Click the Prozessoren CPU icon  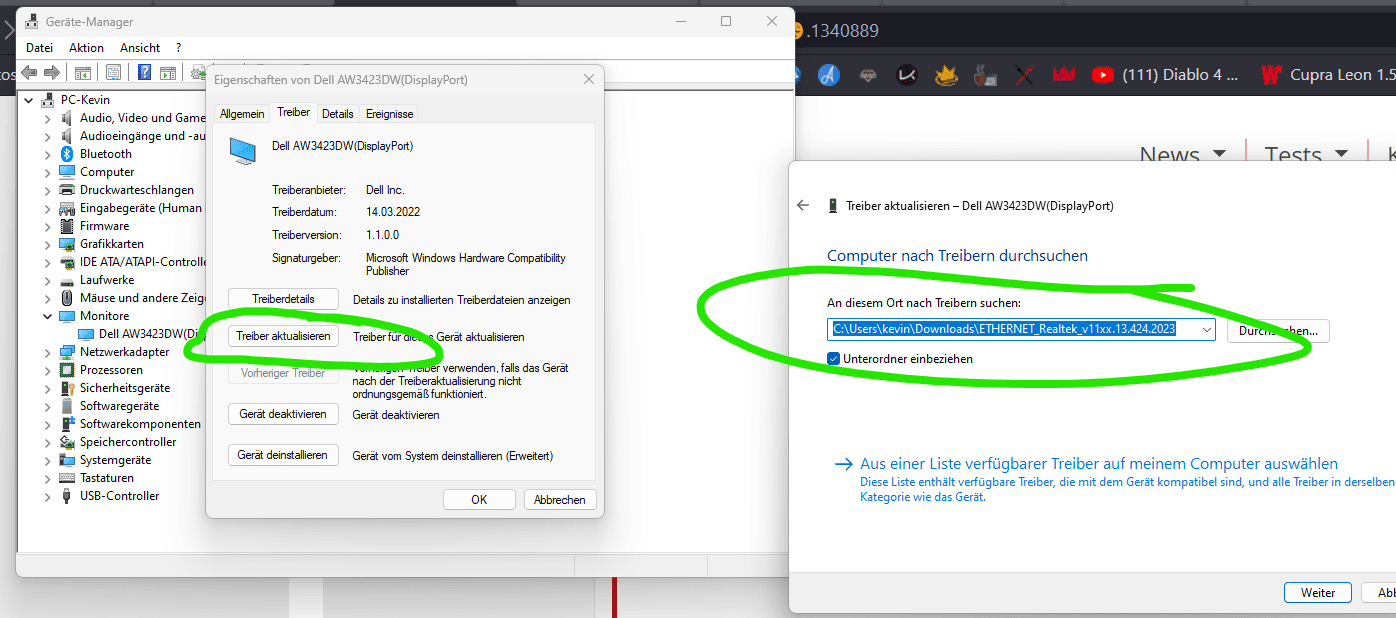[67, 370]
